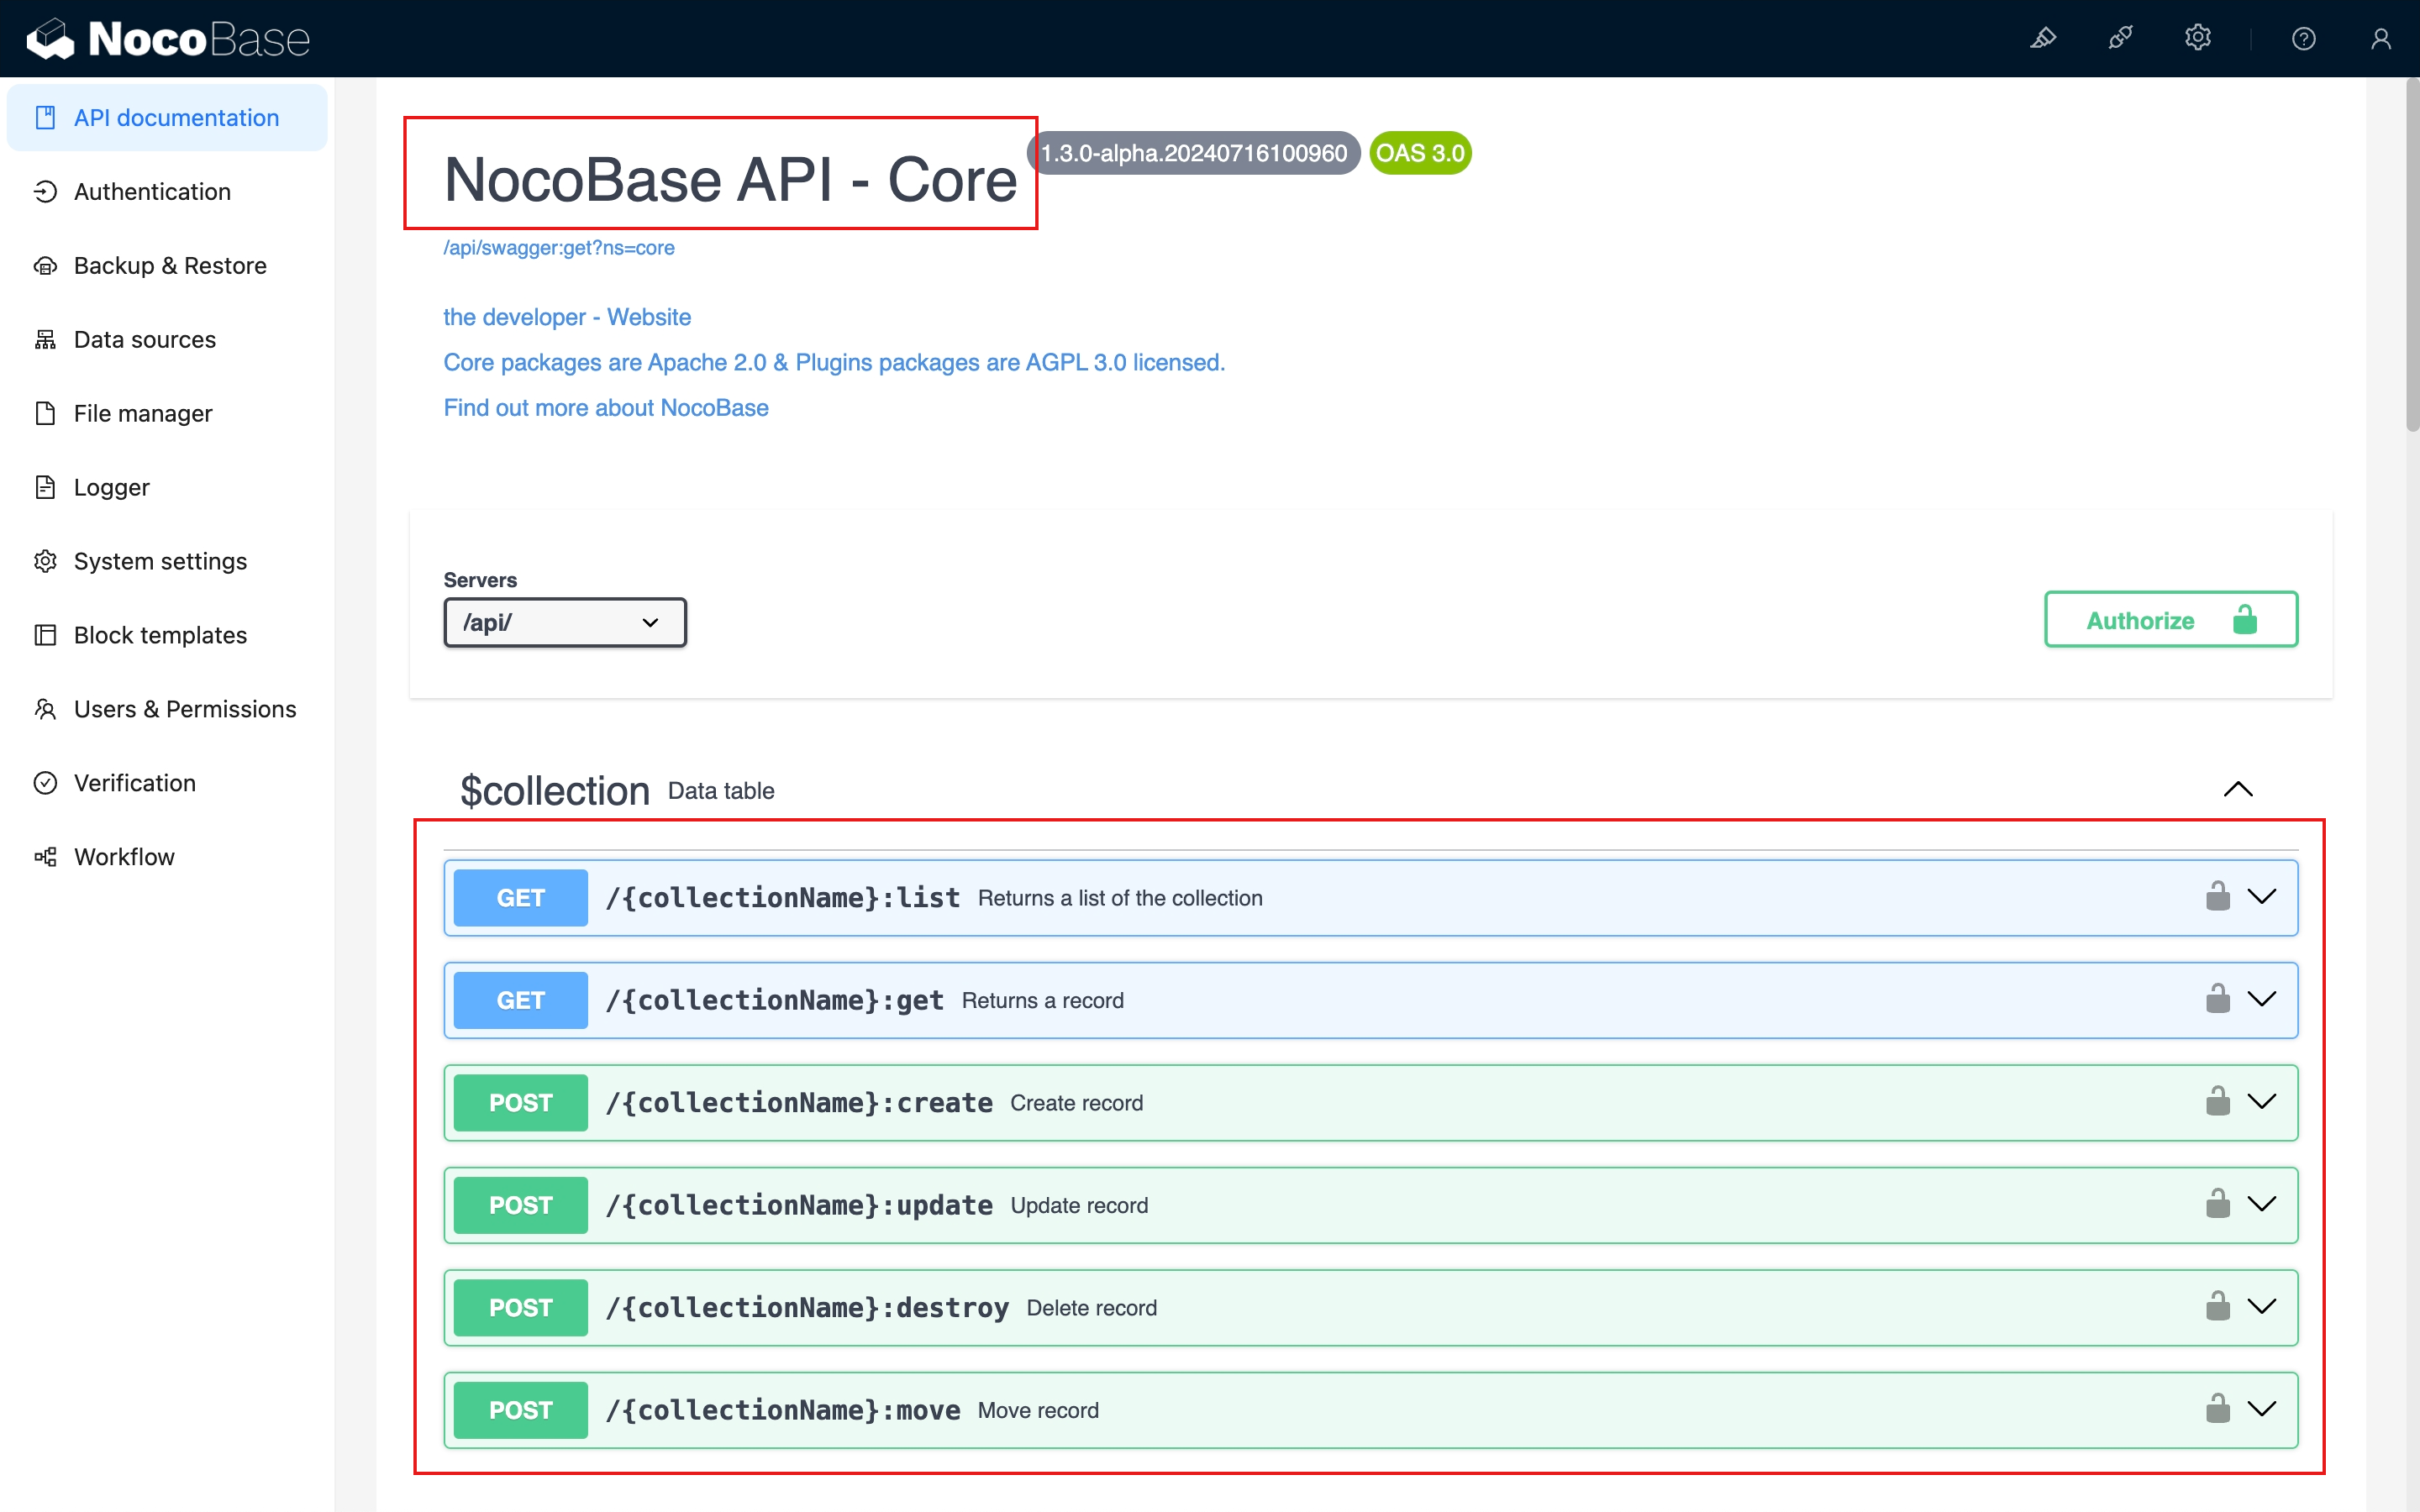
Task: Open Users & Permissions in the sidebar
Action: click(184, 709)
